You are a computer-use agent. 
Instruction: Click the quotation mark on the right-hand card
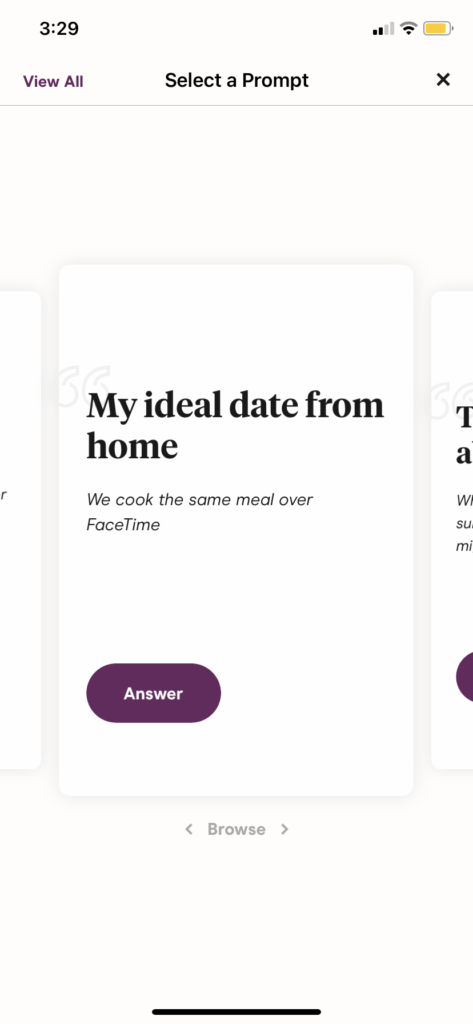point(453,400)
